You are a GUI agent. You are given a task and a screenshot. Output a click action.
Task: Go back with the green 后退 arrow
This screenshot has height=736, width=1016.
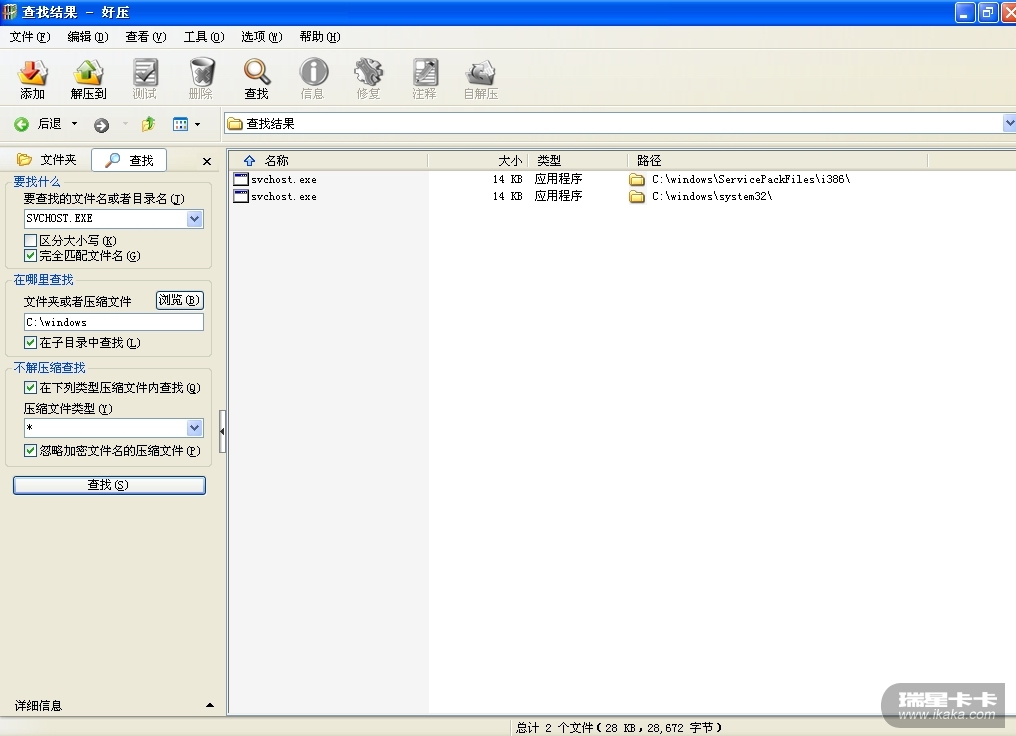click(21, 124)
